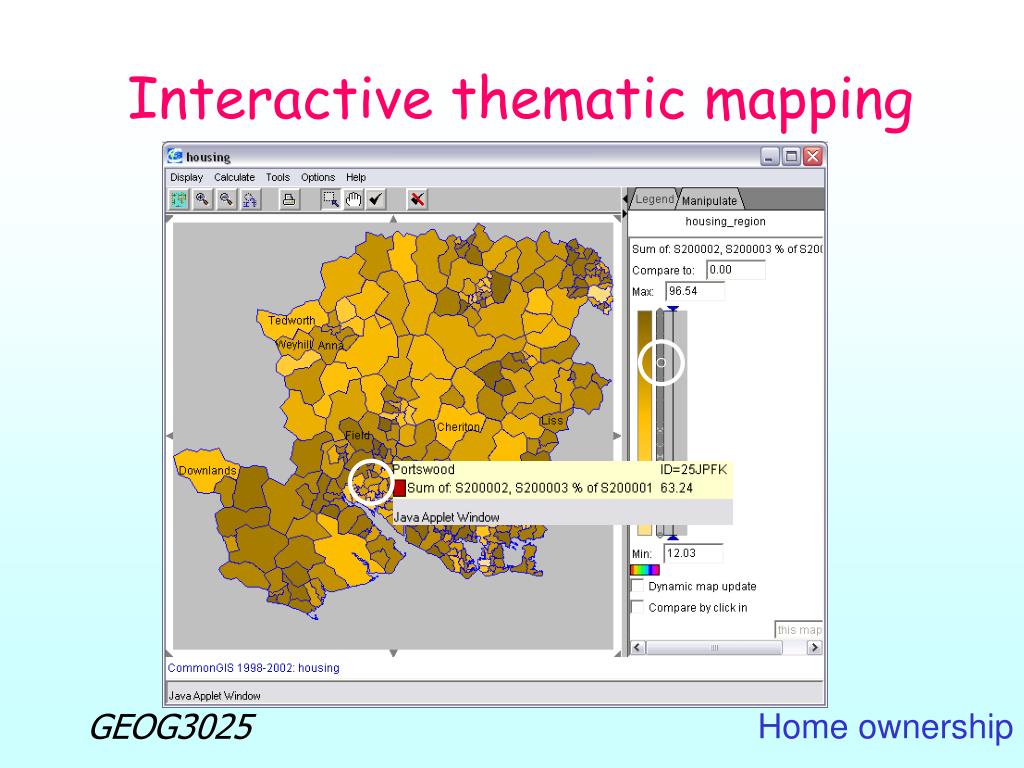Click the map pan right arrow
The height and width of the screenshot is (768, 1024).
point(617,436)
